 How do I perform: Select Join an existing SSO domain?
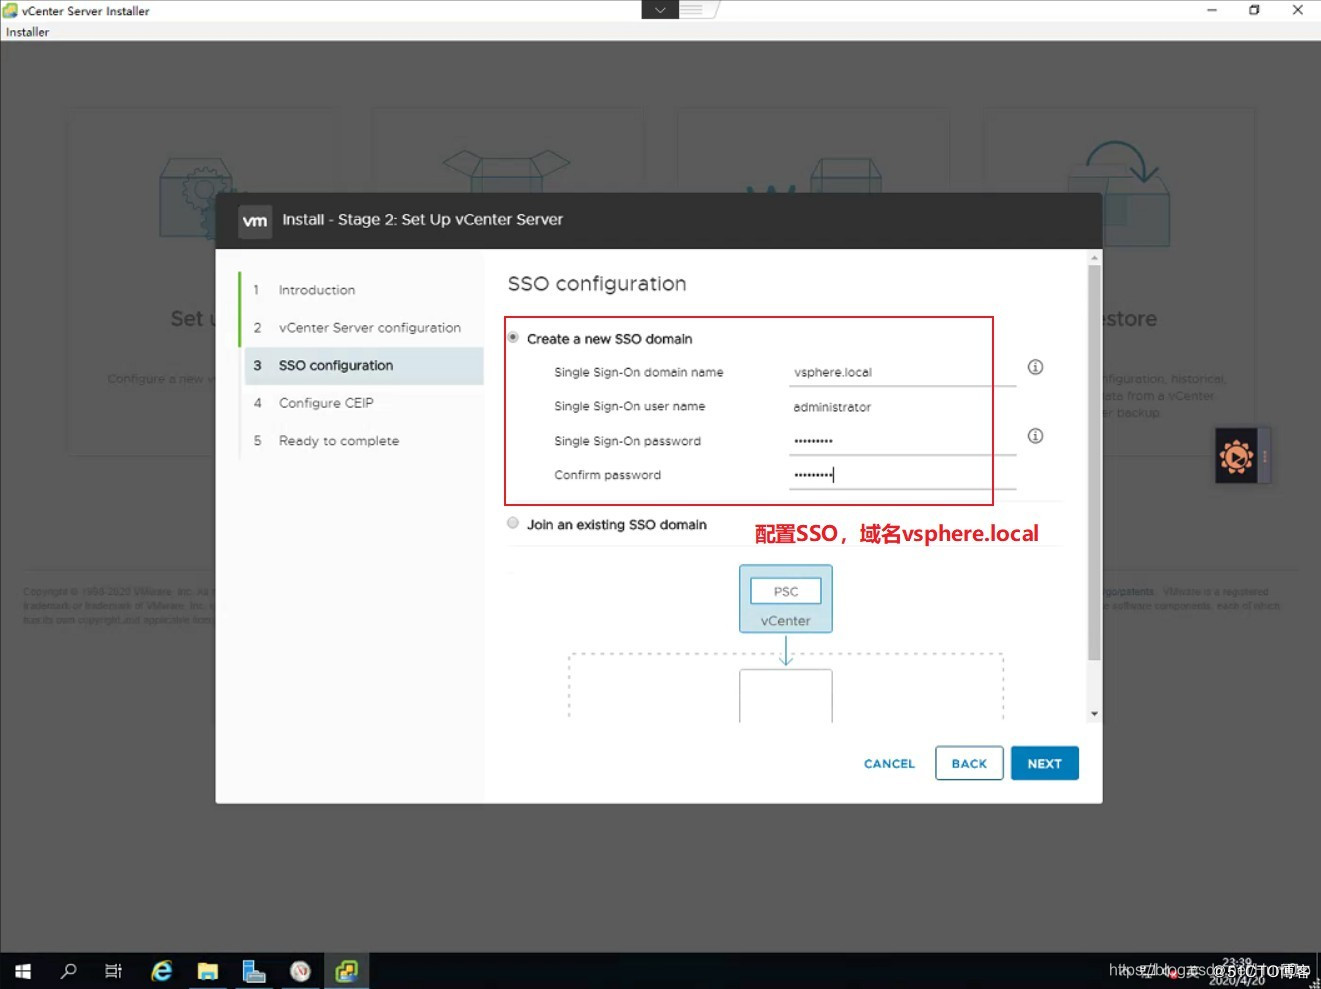coord(513,523)
